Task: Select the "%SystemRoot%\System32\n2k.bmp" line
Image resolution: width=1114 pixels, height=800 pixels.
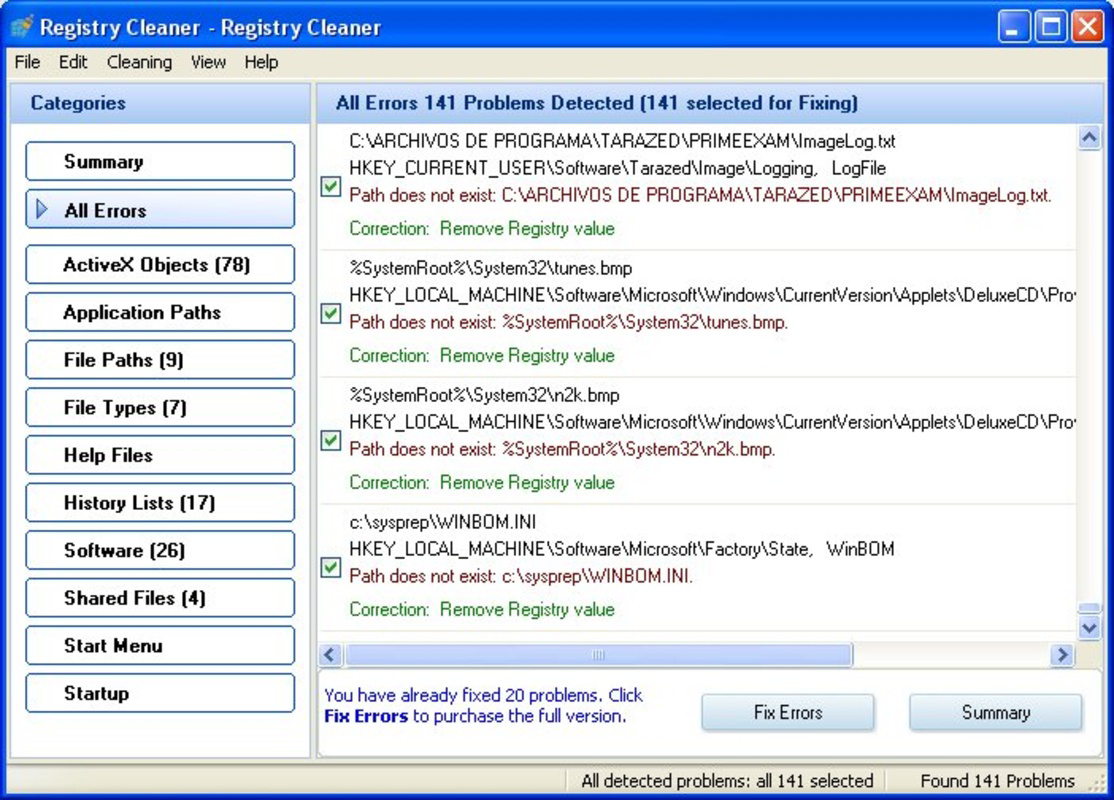Action: click(484, 395)
